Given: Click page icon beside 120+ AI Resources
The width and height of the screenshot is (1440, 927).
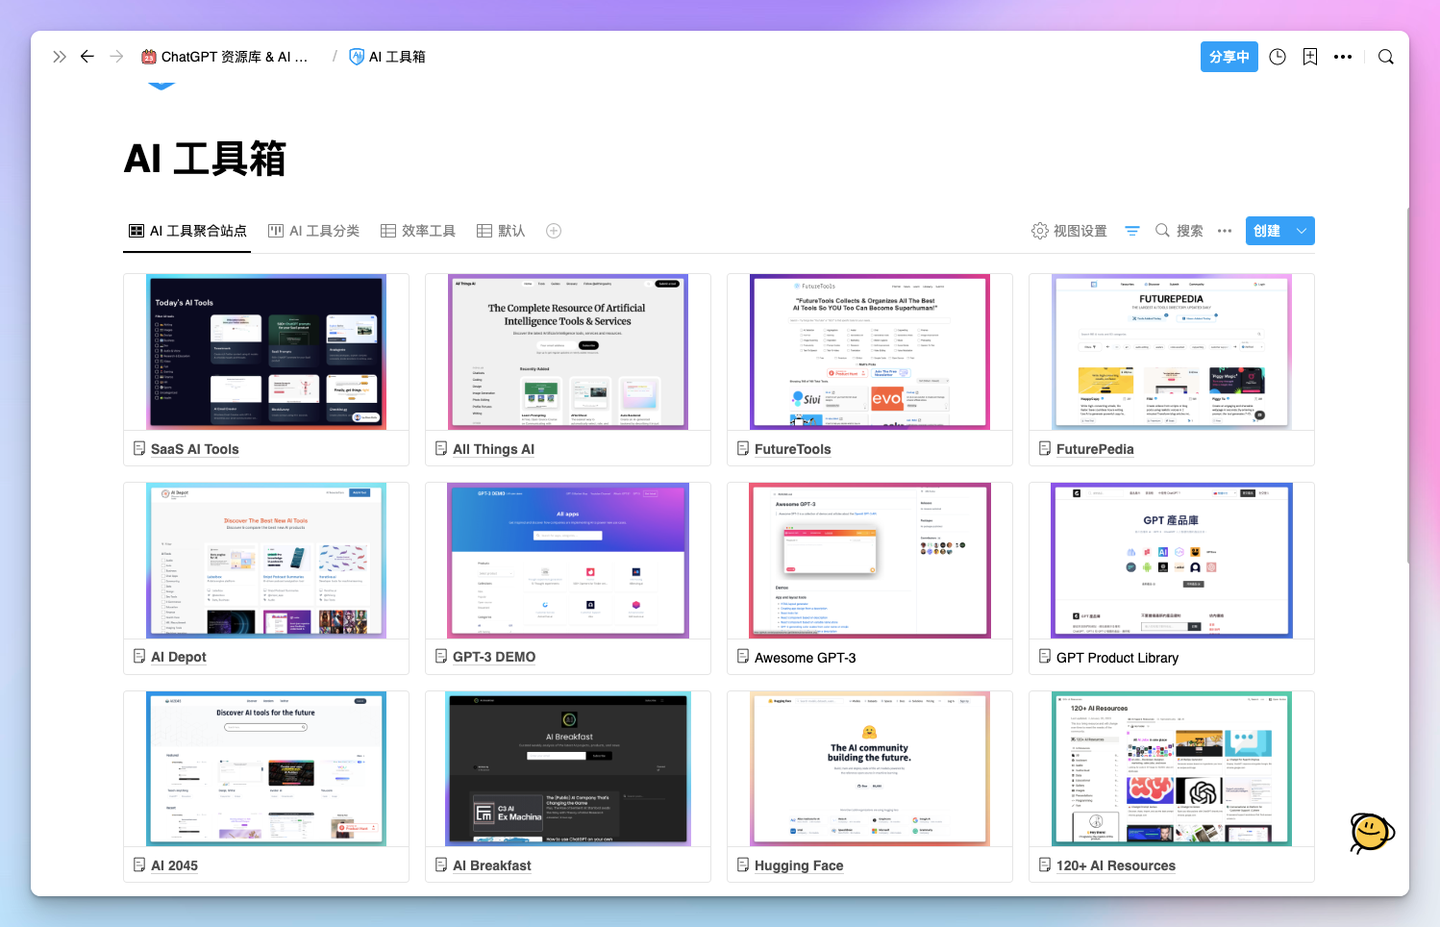Looking at the screenshot, I should pyautogui.click(x=1045, y=864).
